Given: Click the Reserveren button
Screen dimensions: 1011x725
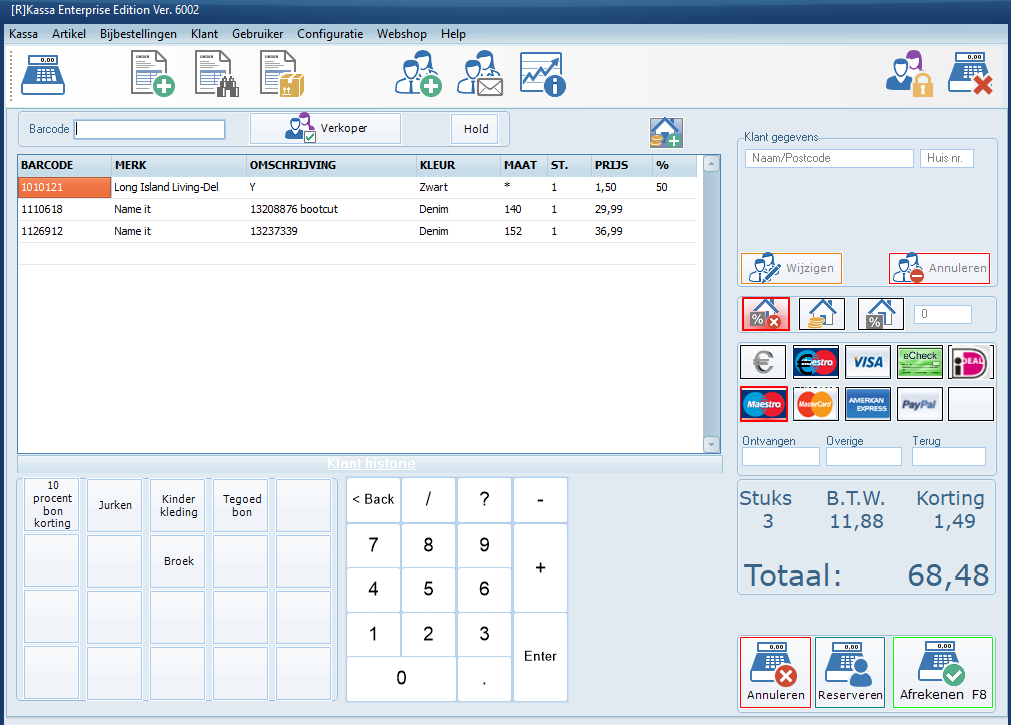Looking at the screenshot, I should click(850, 673).
